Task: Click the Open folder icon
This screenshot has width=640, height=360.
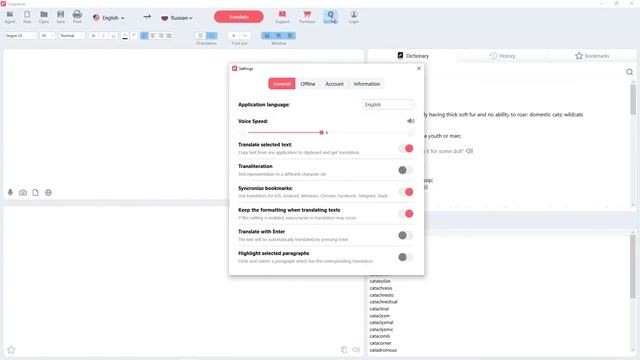Action: [44, 17]
